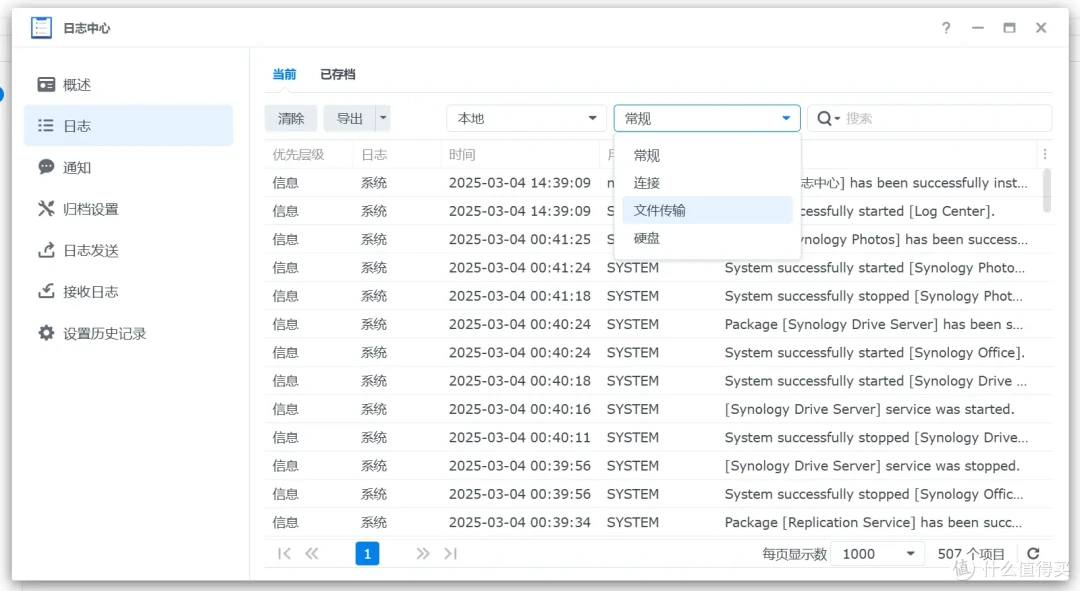Go to last page icon
The image size is (1080, 591).
(451, 554)
